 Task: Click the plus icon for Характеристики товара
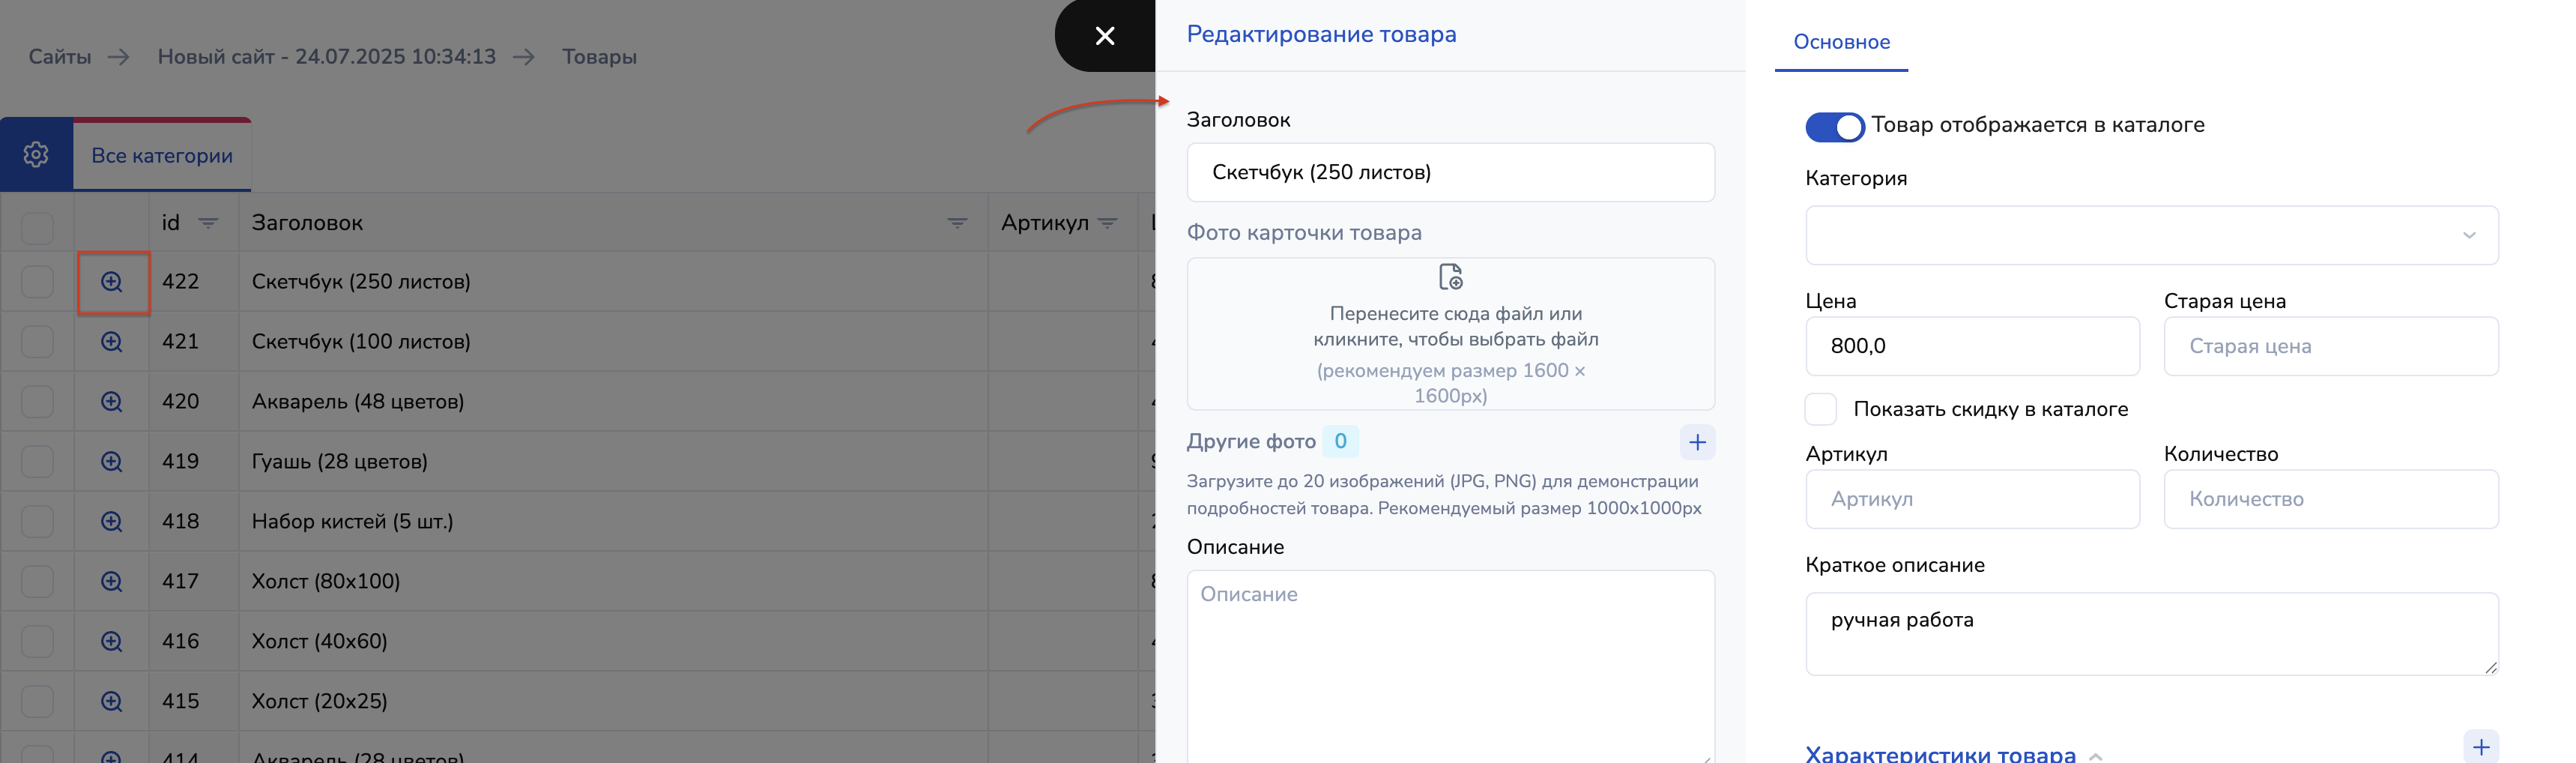(2480, 747)
